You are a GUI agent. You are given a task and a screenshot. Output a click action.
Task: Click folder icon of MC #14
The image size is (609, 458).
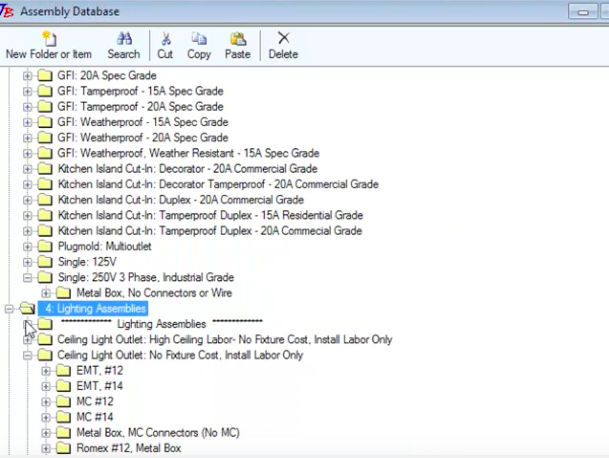pos(63,417)
